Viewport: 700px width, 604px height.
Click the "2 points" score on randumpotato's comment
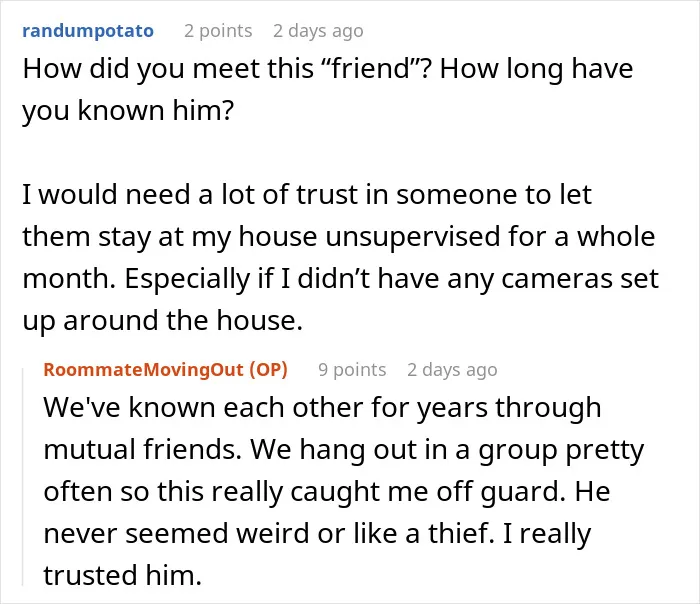218,31
